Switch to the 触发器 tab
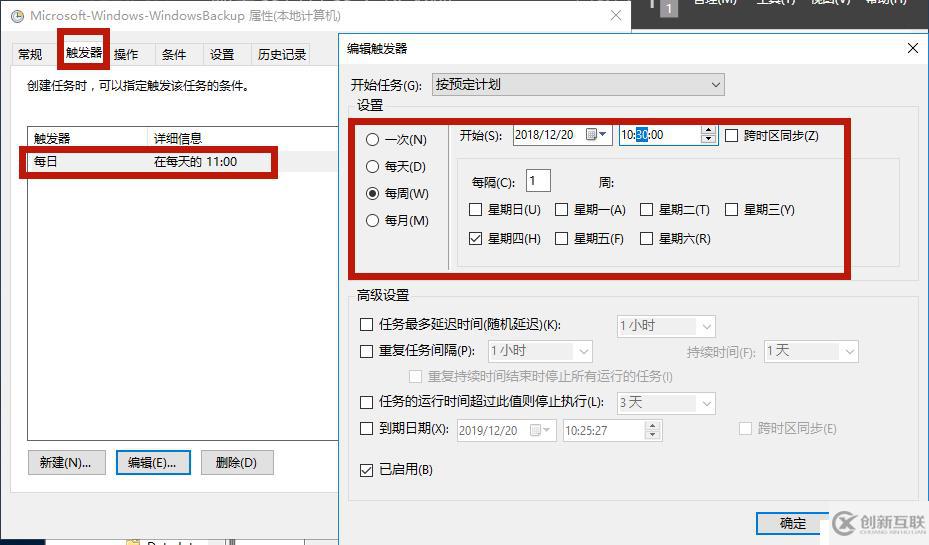929x545 pixels. (84, 53)
